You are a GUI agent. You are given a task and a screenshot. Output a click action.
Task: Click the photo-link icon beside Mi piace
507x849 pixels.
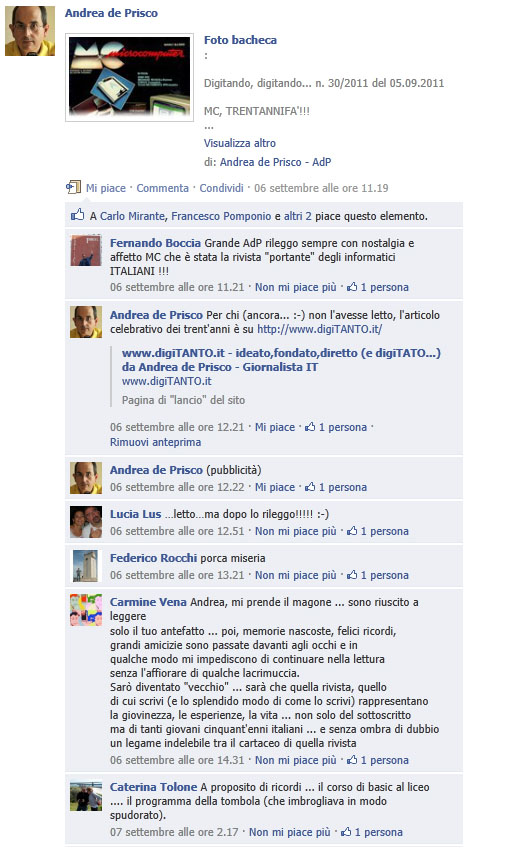pyautogui.click(x=73, y=187)
